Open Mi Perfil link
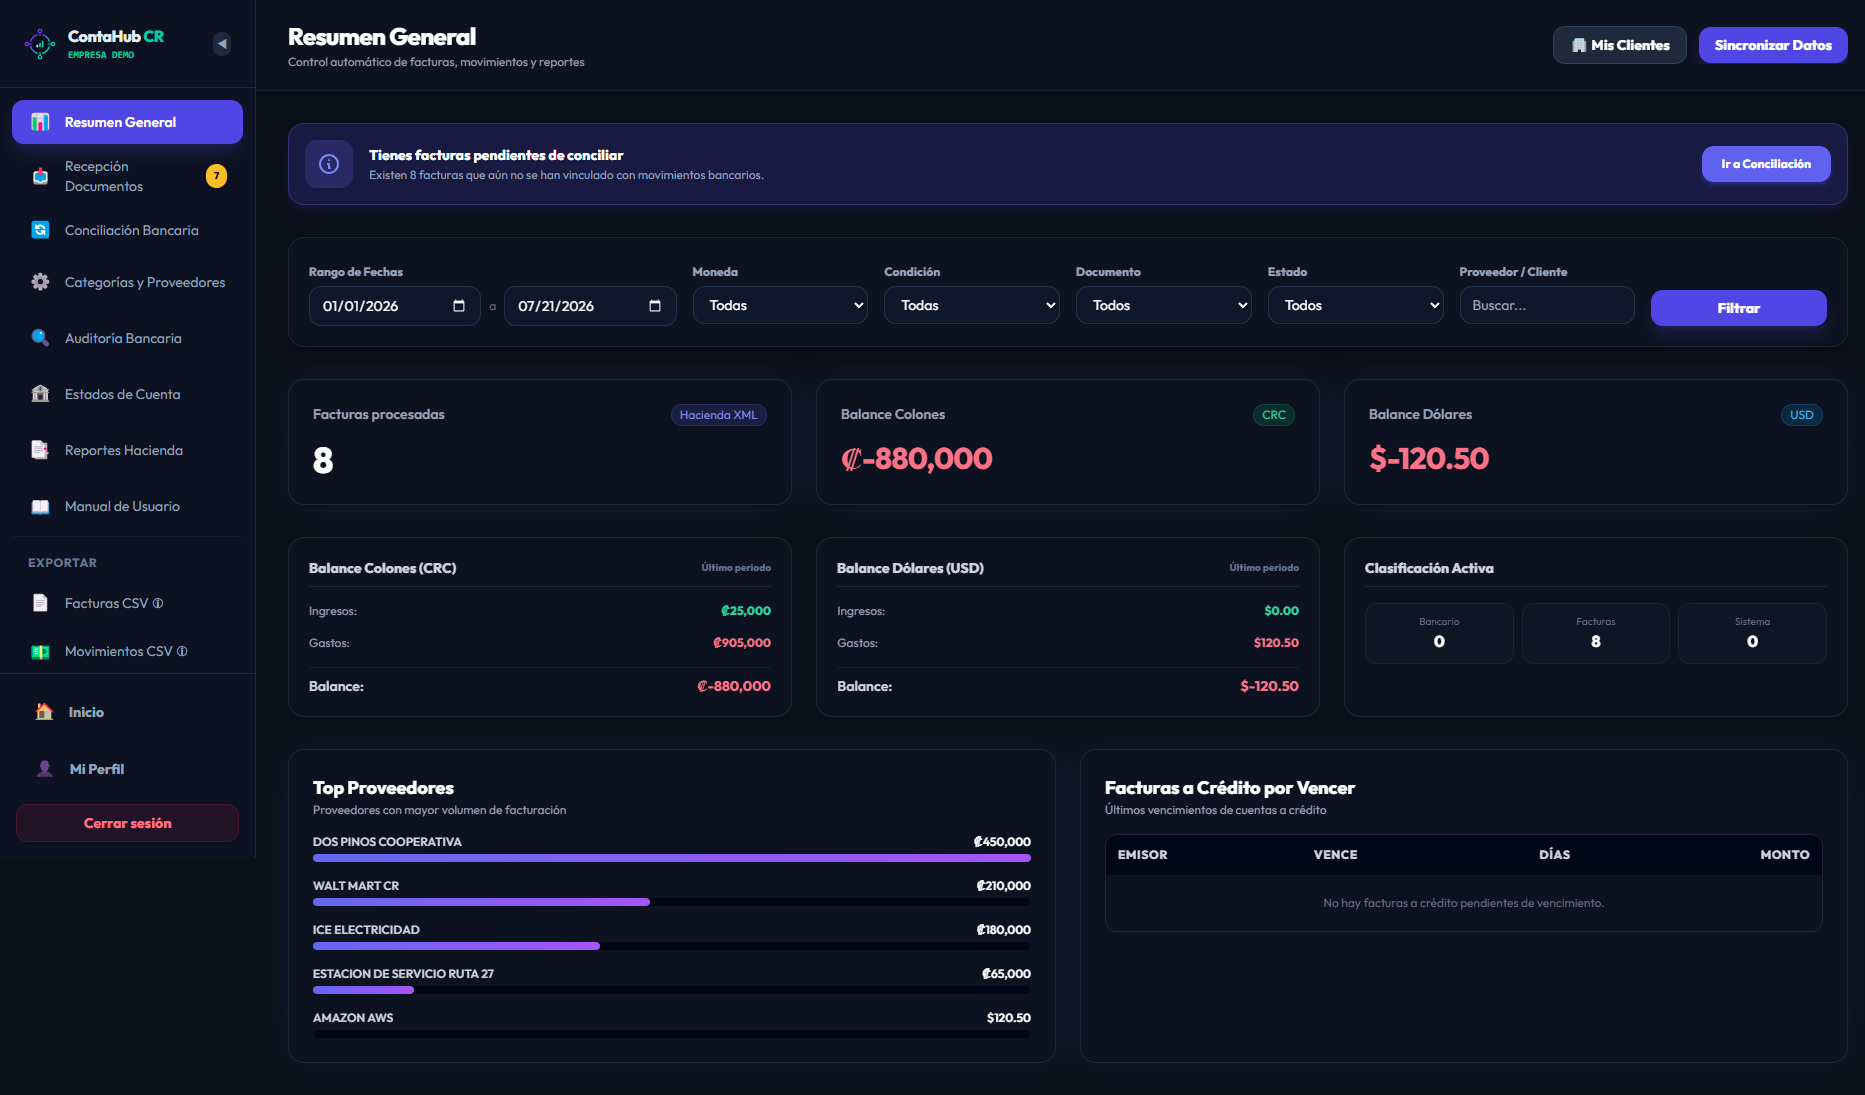 pos(127,769)
